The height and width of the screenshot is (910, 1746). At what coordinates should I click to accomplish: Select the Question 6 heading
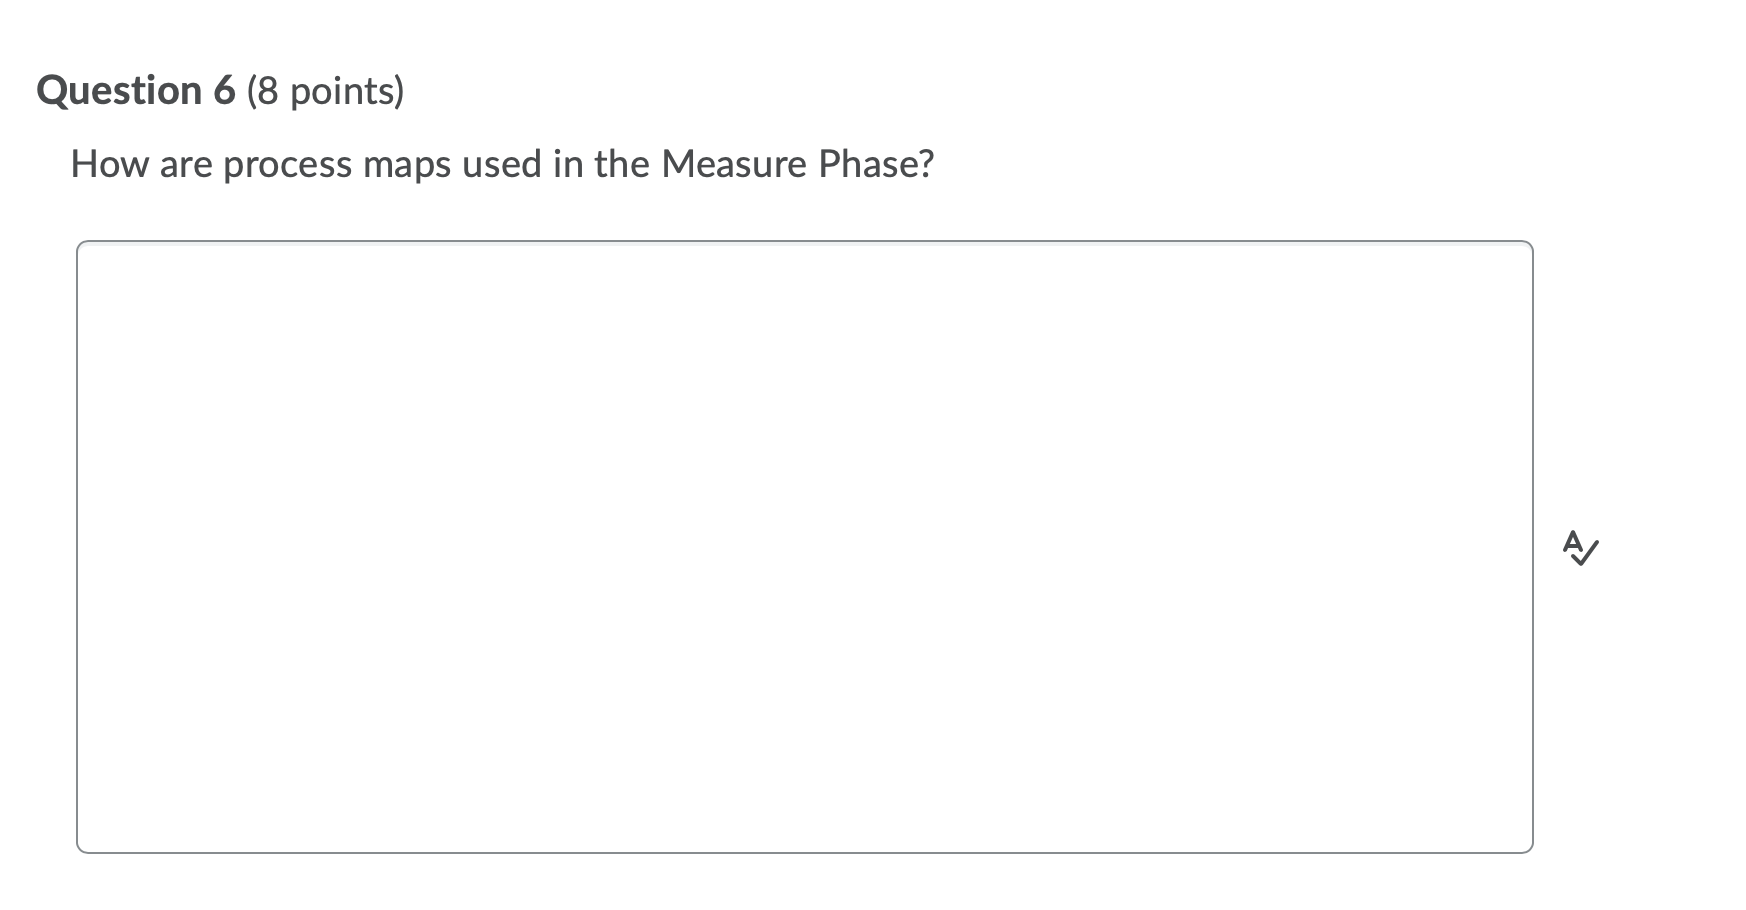coord(135,90)
